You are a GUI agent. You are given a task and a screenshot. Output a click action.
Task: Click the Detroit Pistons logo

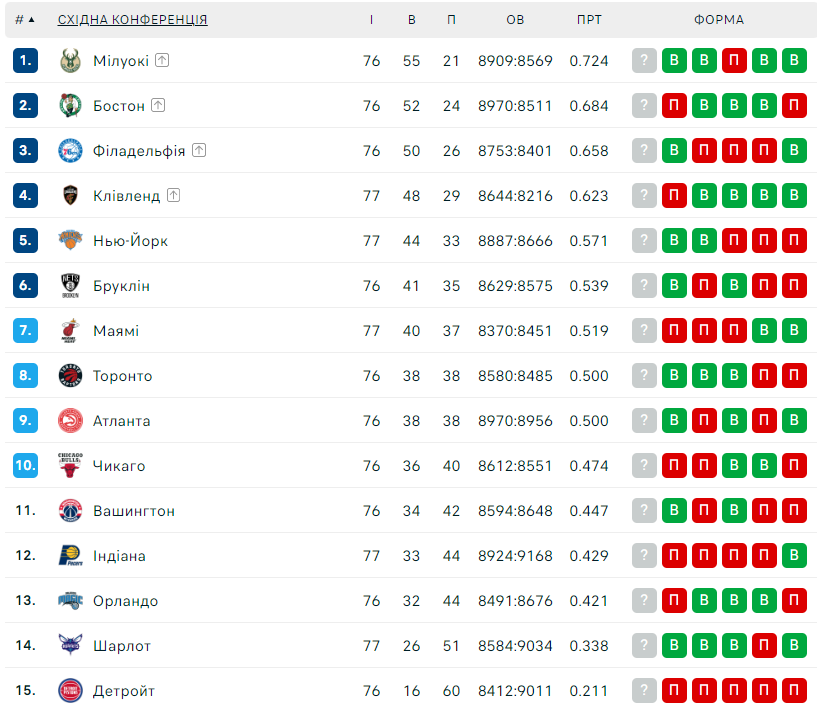coord(70,690)
